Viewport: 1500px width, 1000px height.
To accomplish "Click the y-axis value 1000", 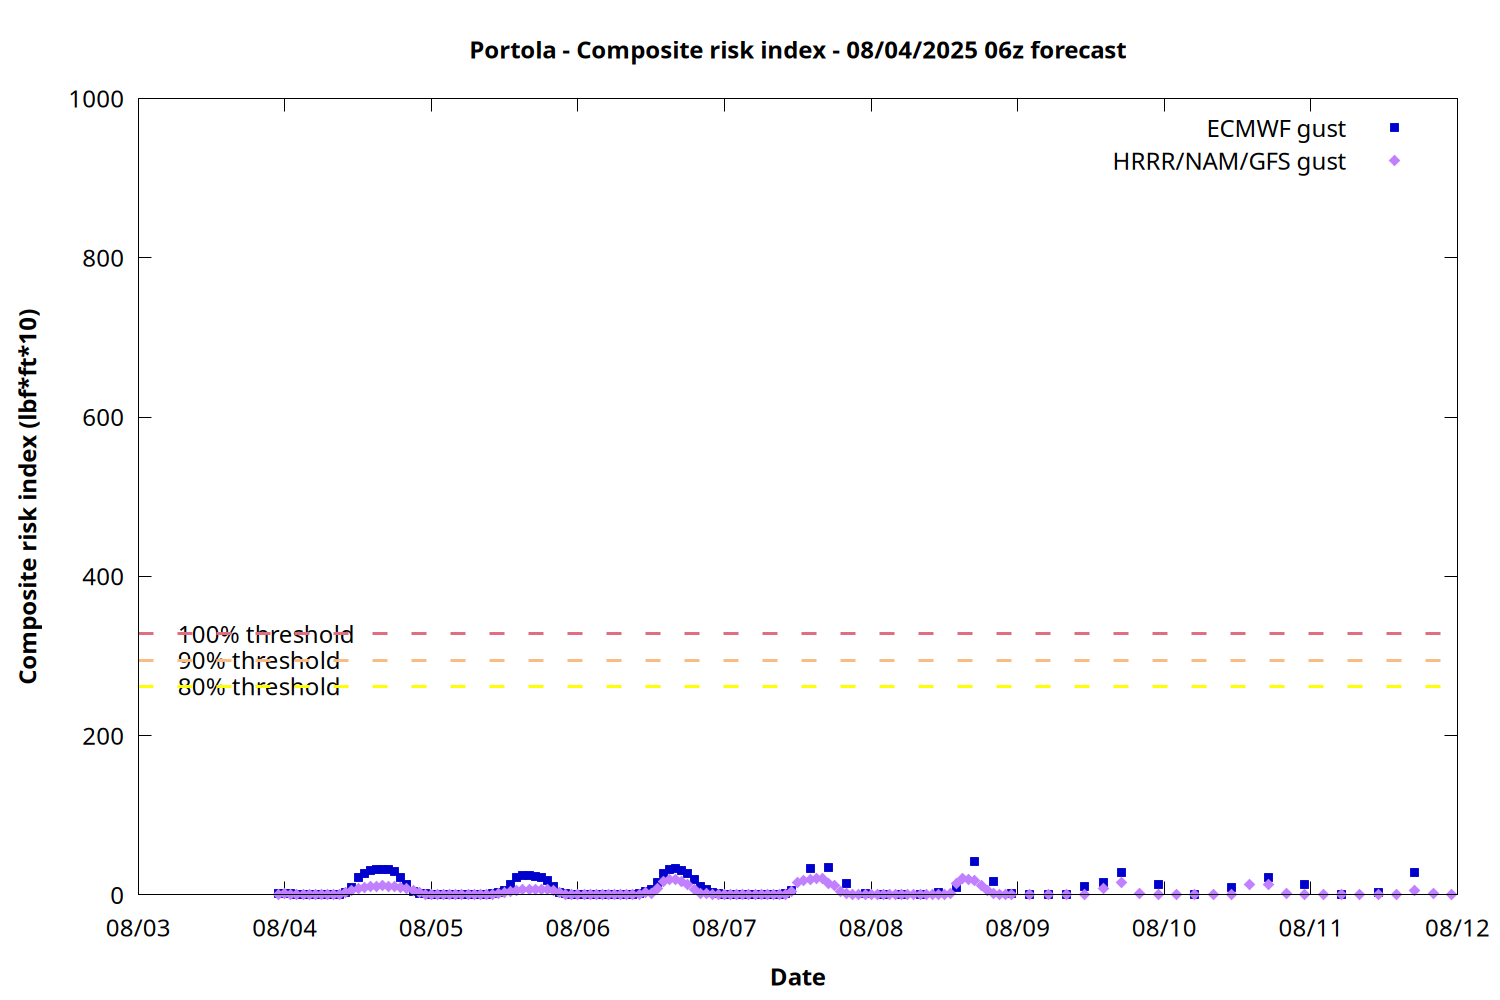I will 96,99.
